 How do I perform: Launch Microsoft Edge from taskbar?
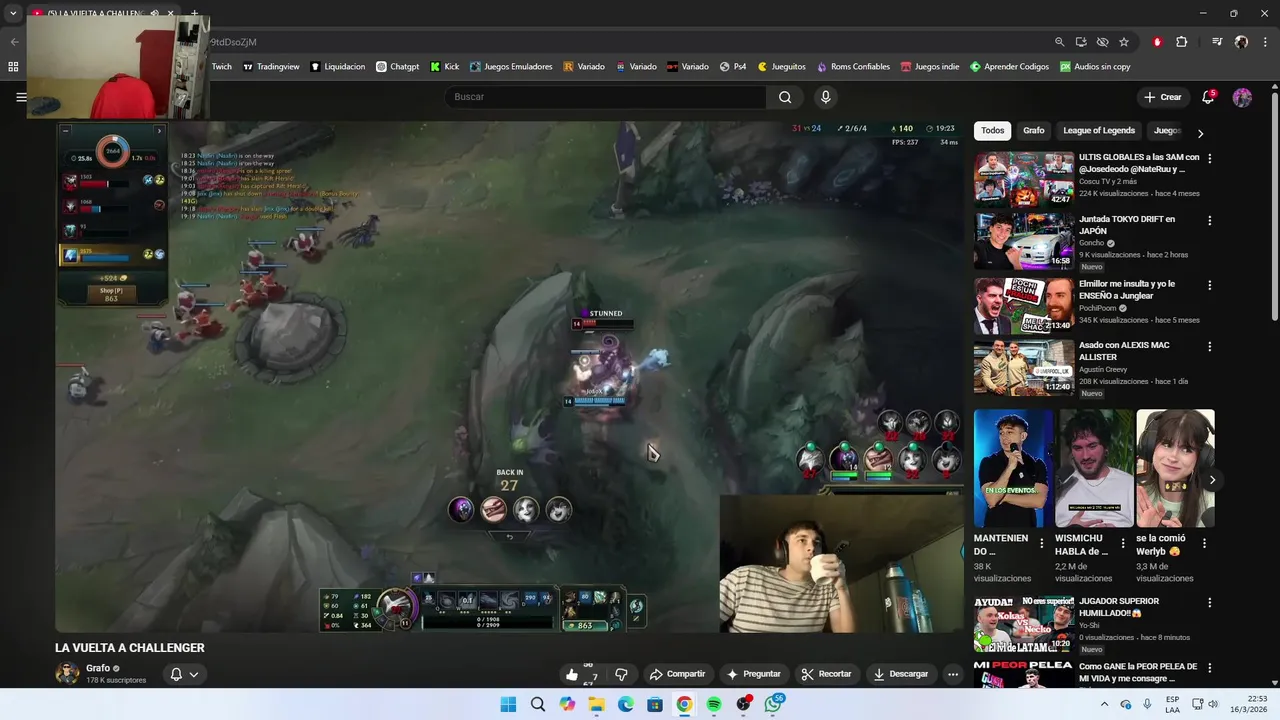tap(626, 704)
